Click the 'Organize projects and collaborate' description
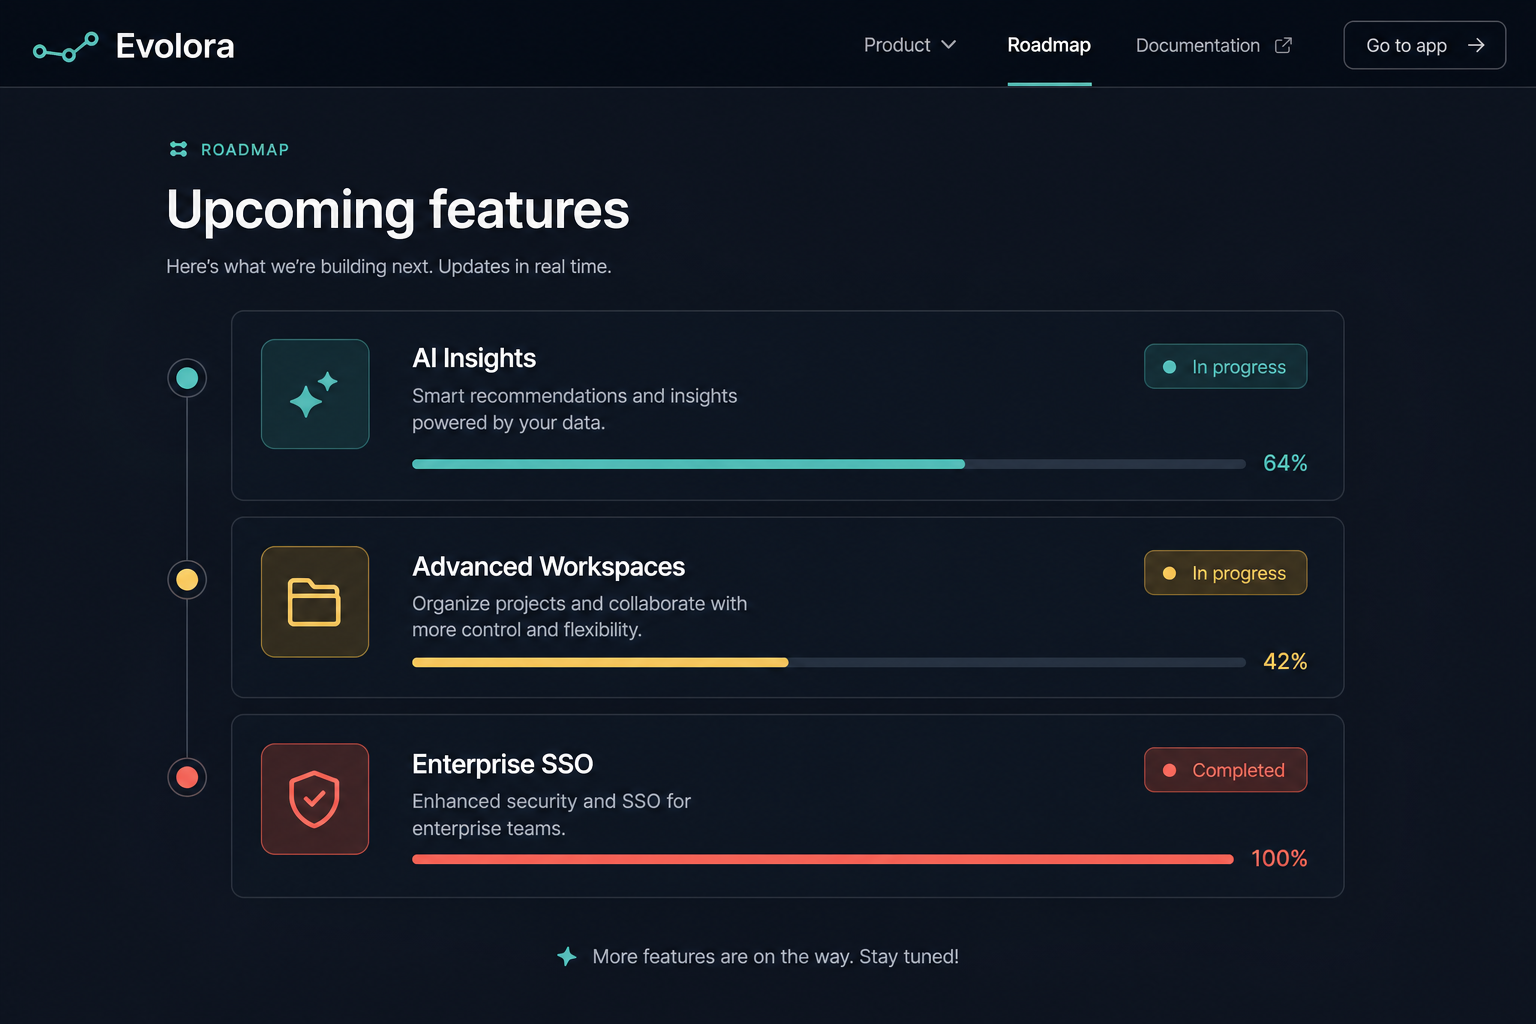This screenshot has height=1024, width=1536. pyautogui.click(x=580, y=616)
